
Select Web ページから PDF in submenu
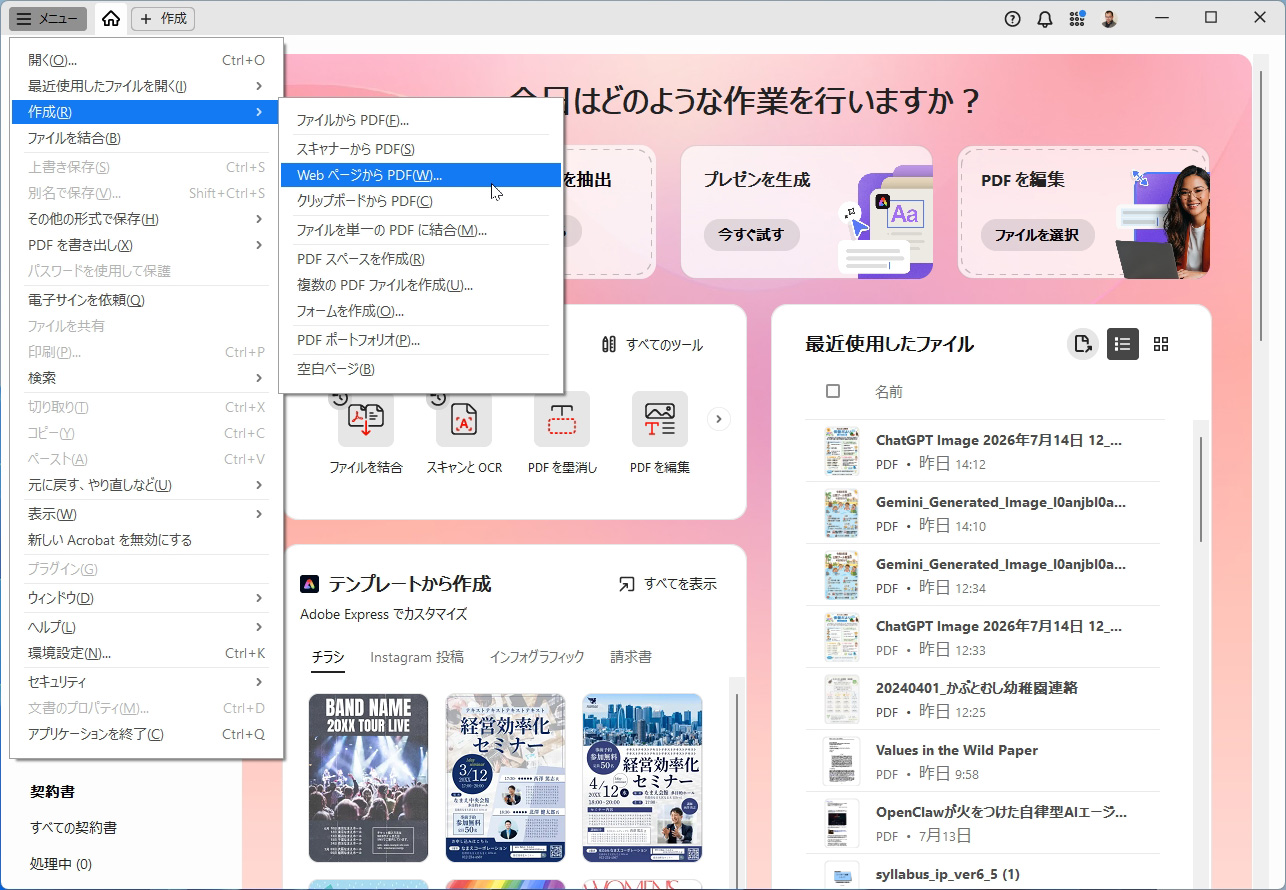pos(421,175)
